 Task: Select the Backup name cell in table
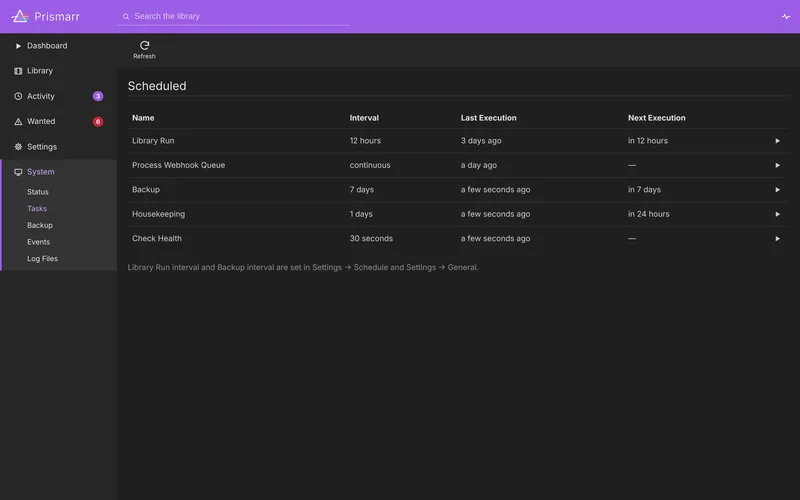click(x=146, y=190)
